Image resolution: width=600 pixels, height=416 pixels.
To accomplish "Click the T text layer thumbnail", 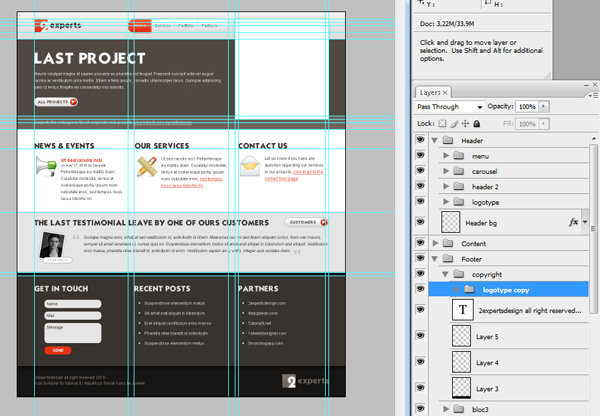I will point(463,310).
